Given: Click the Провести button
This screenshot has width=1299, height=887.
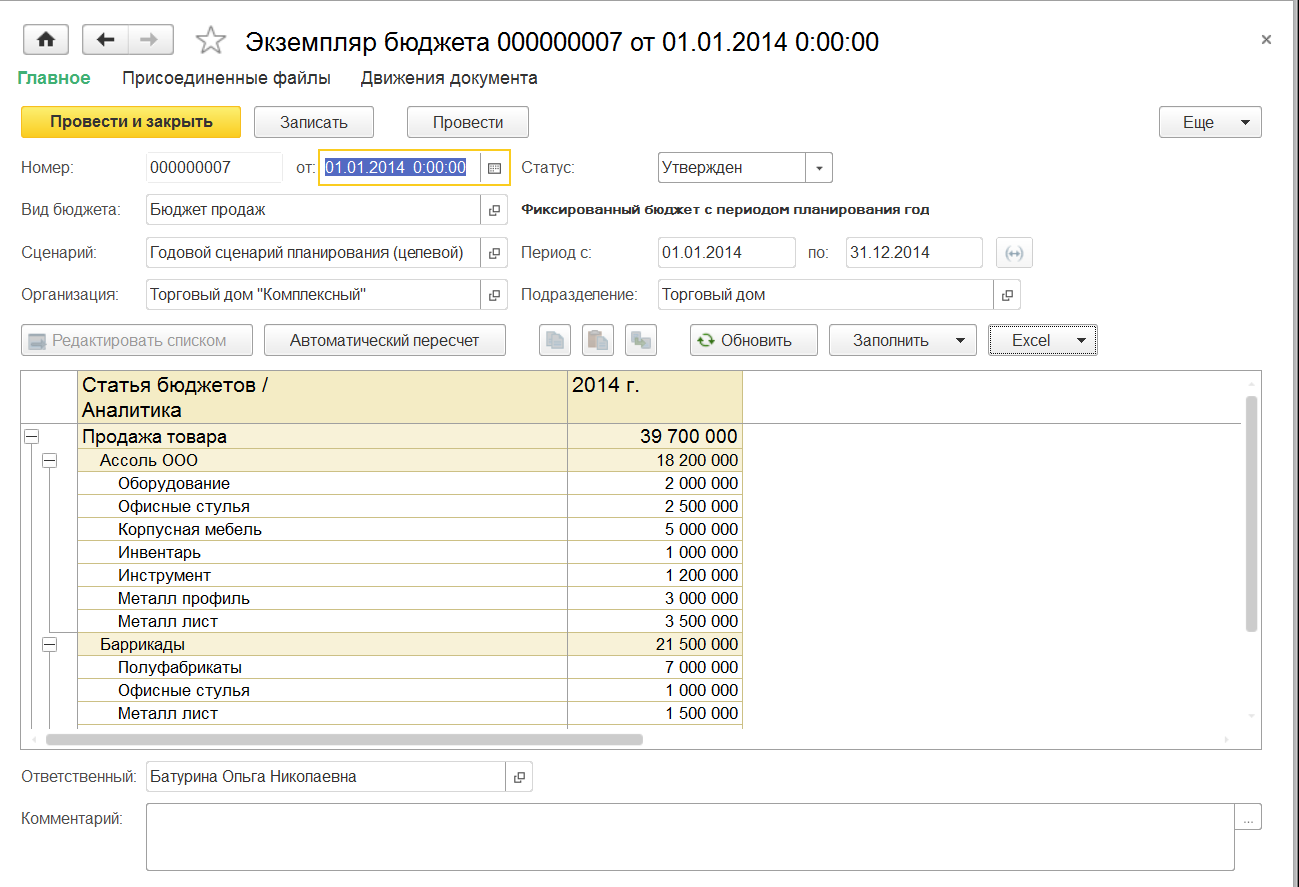Looking at the screenshot, I should coord(468,122).
